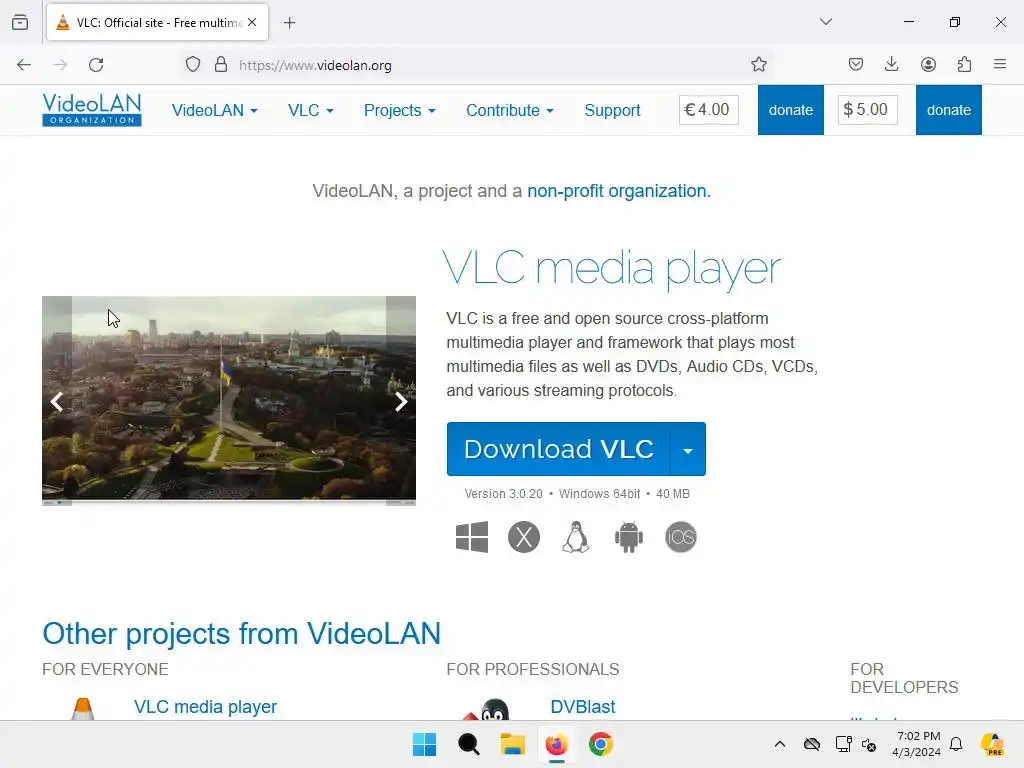This screenshot has height=768, width=1024.
Task: Open the VLC media player project link
Action: click(x=205, y=707)
